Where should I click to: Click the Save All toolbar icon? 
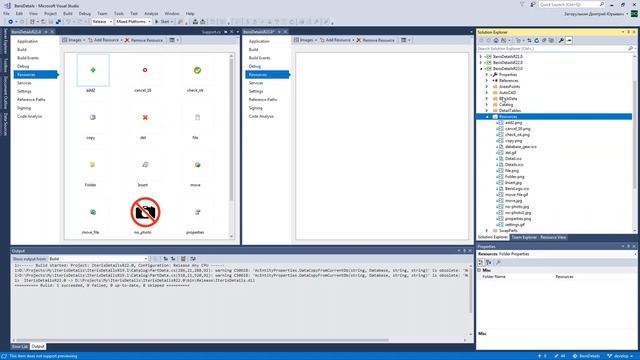58,22
